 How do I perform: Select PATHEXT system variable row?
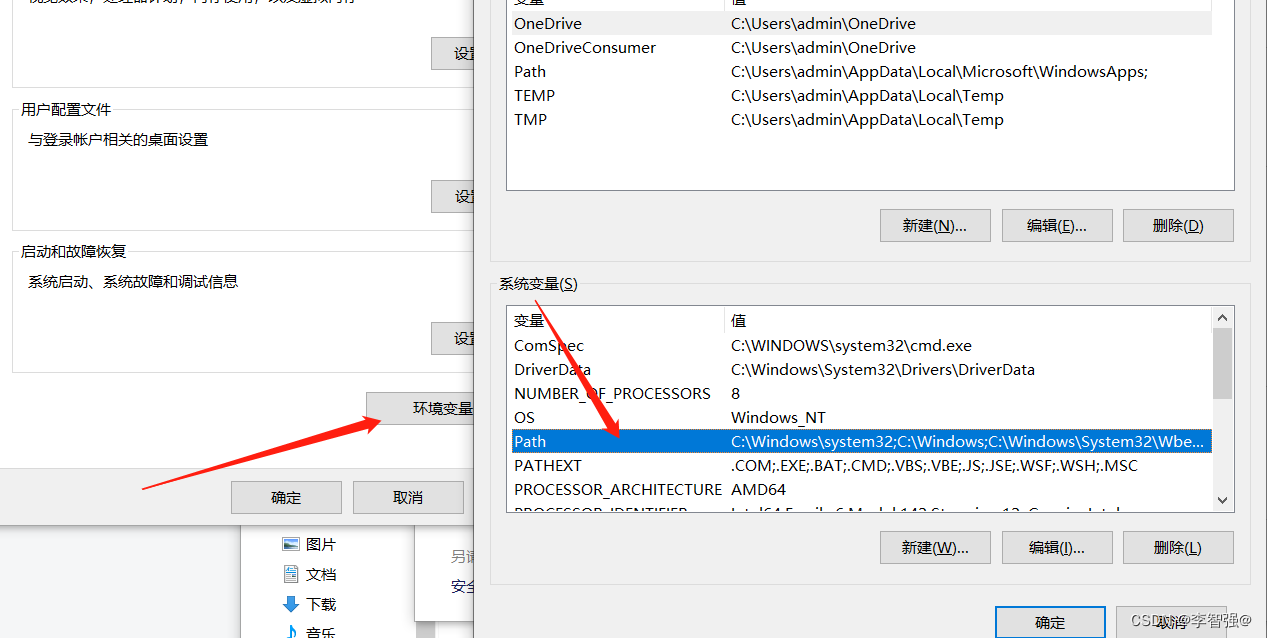coord(861,466)
